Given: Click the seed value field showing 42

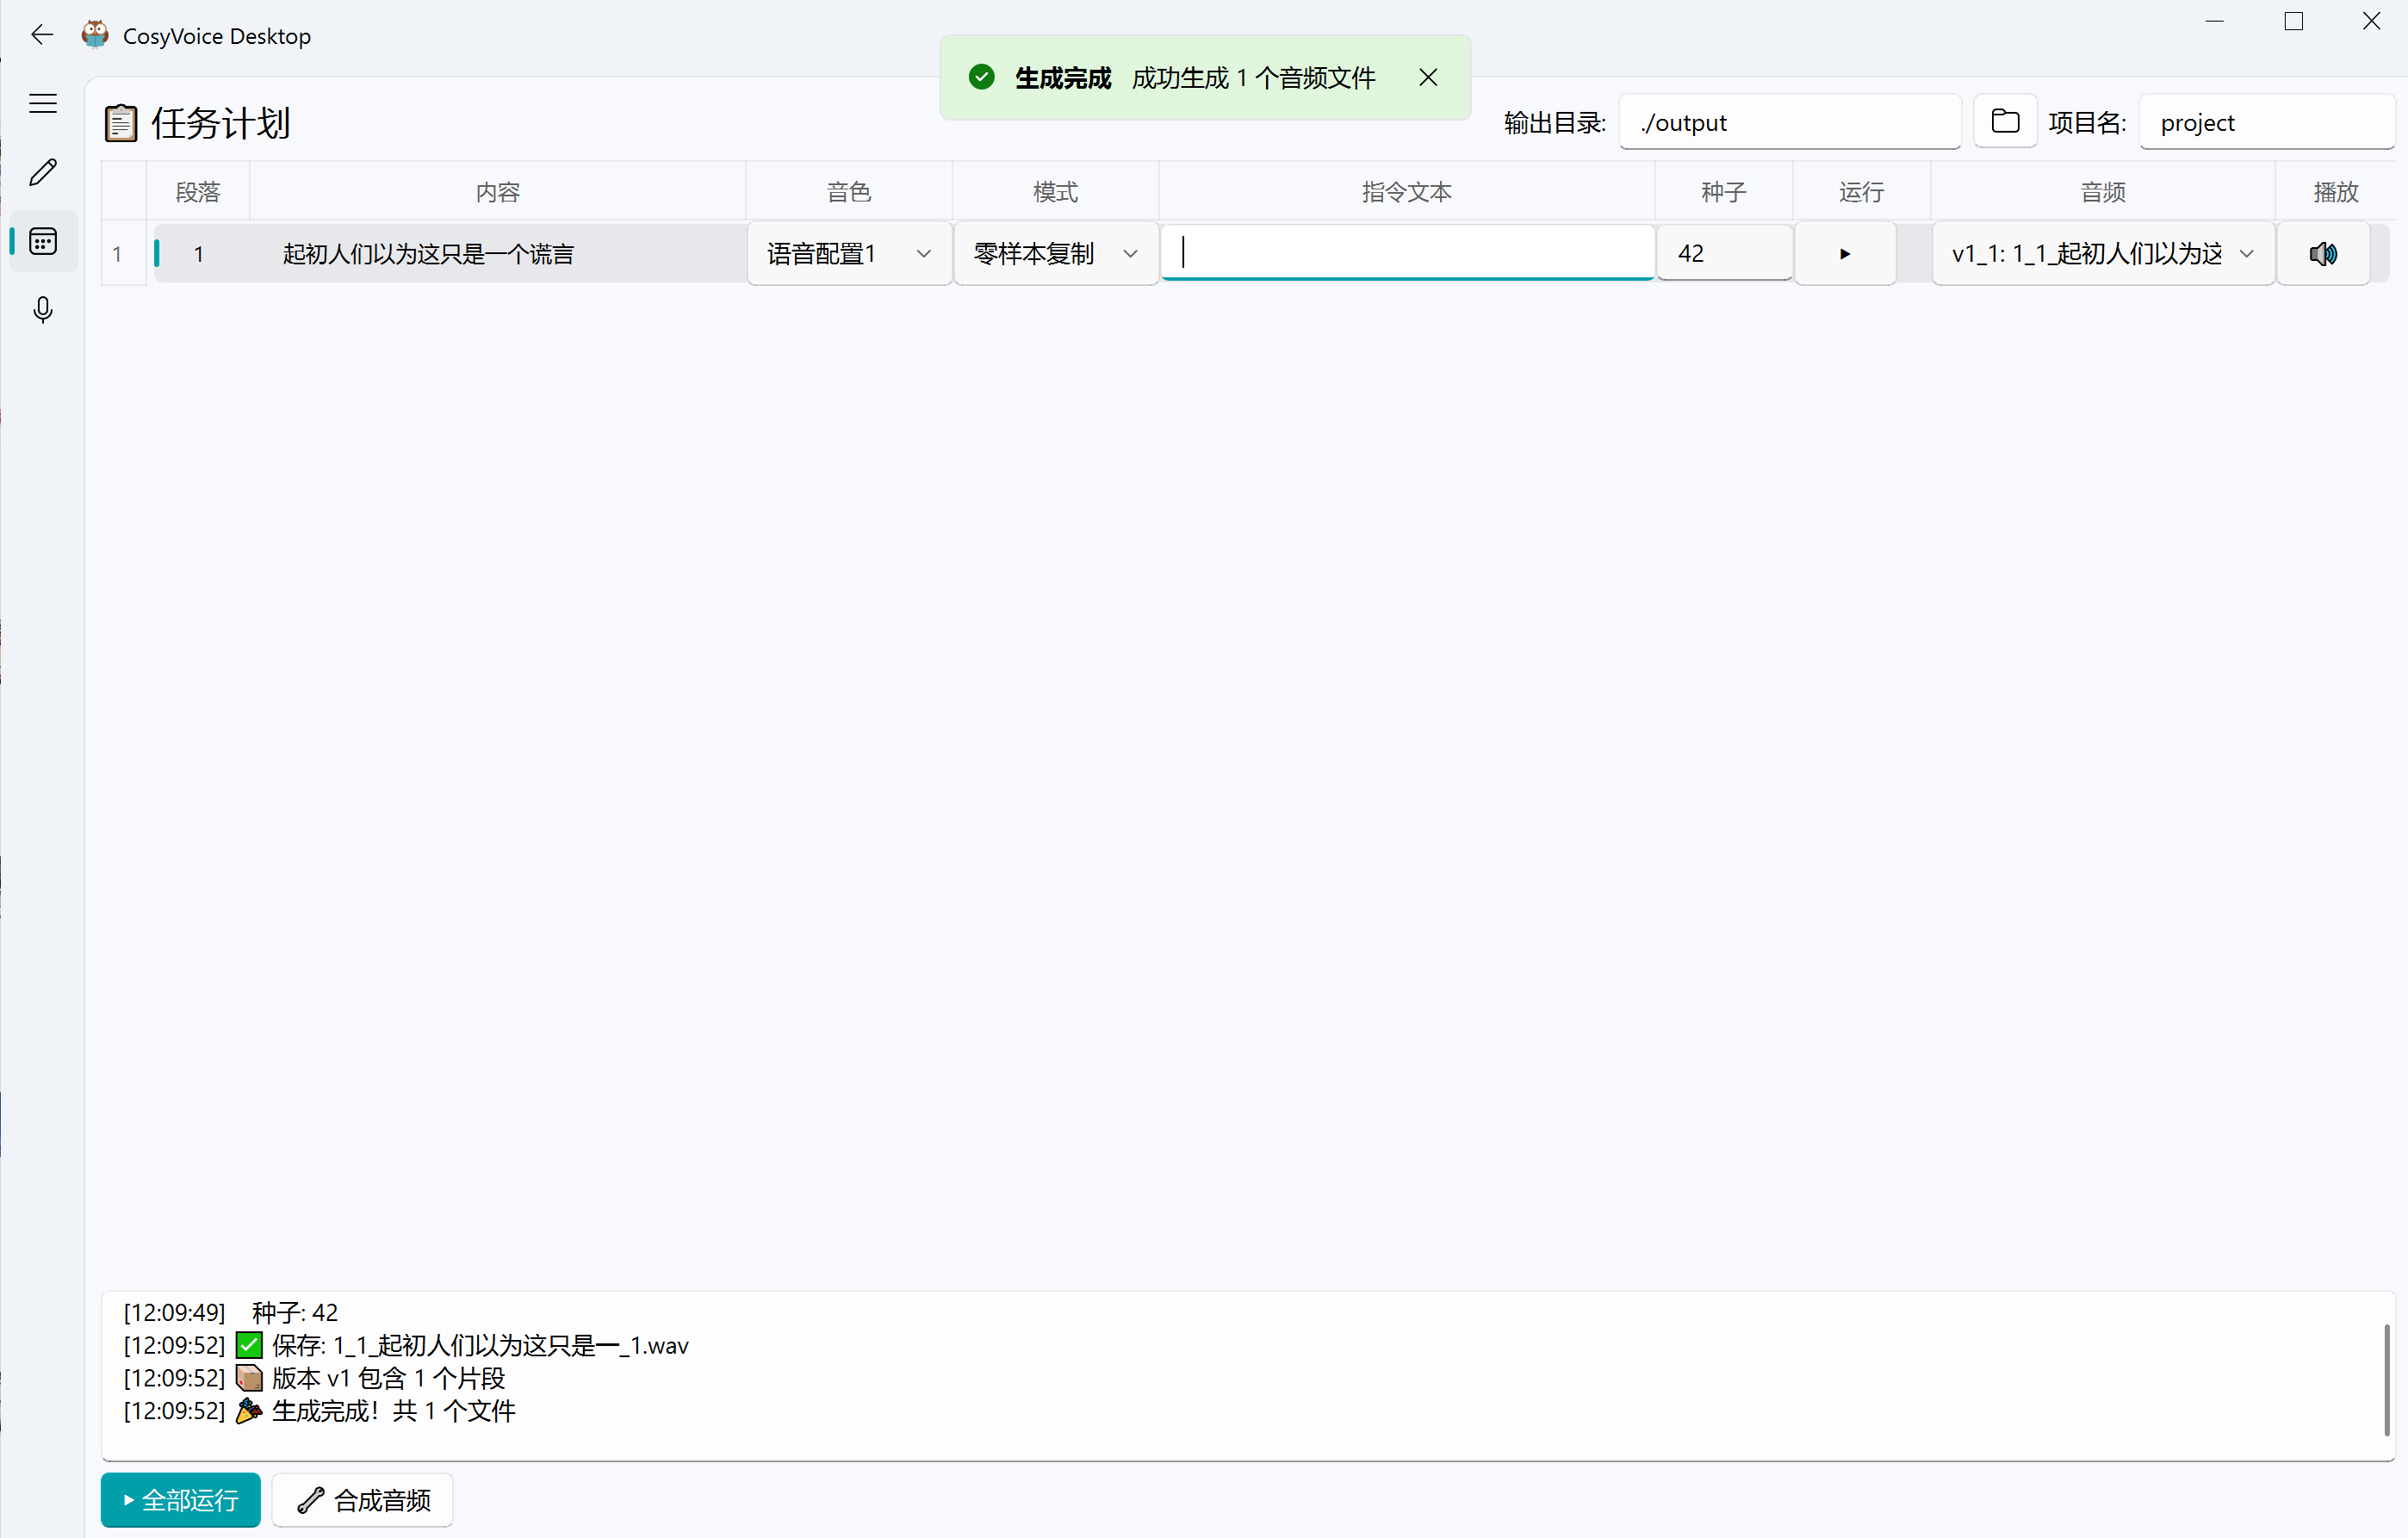Looking at the screenshot, I should (x=1724, y=253).
